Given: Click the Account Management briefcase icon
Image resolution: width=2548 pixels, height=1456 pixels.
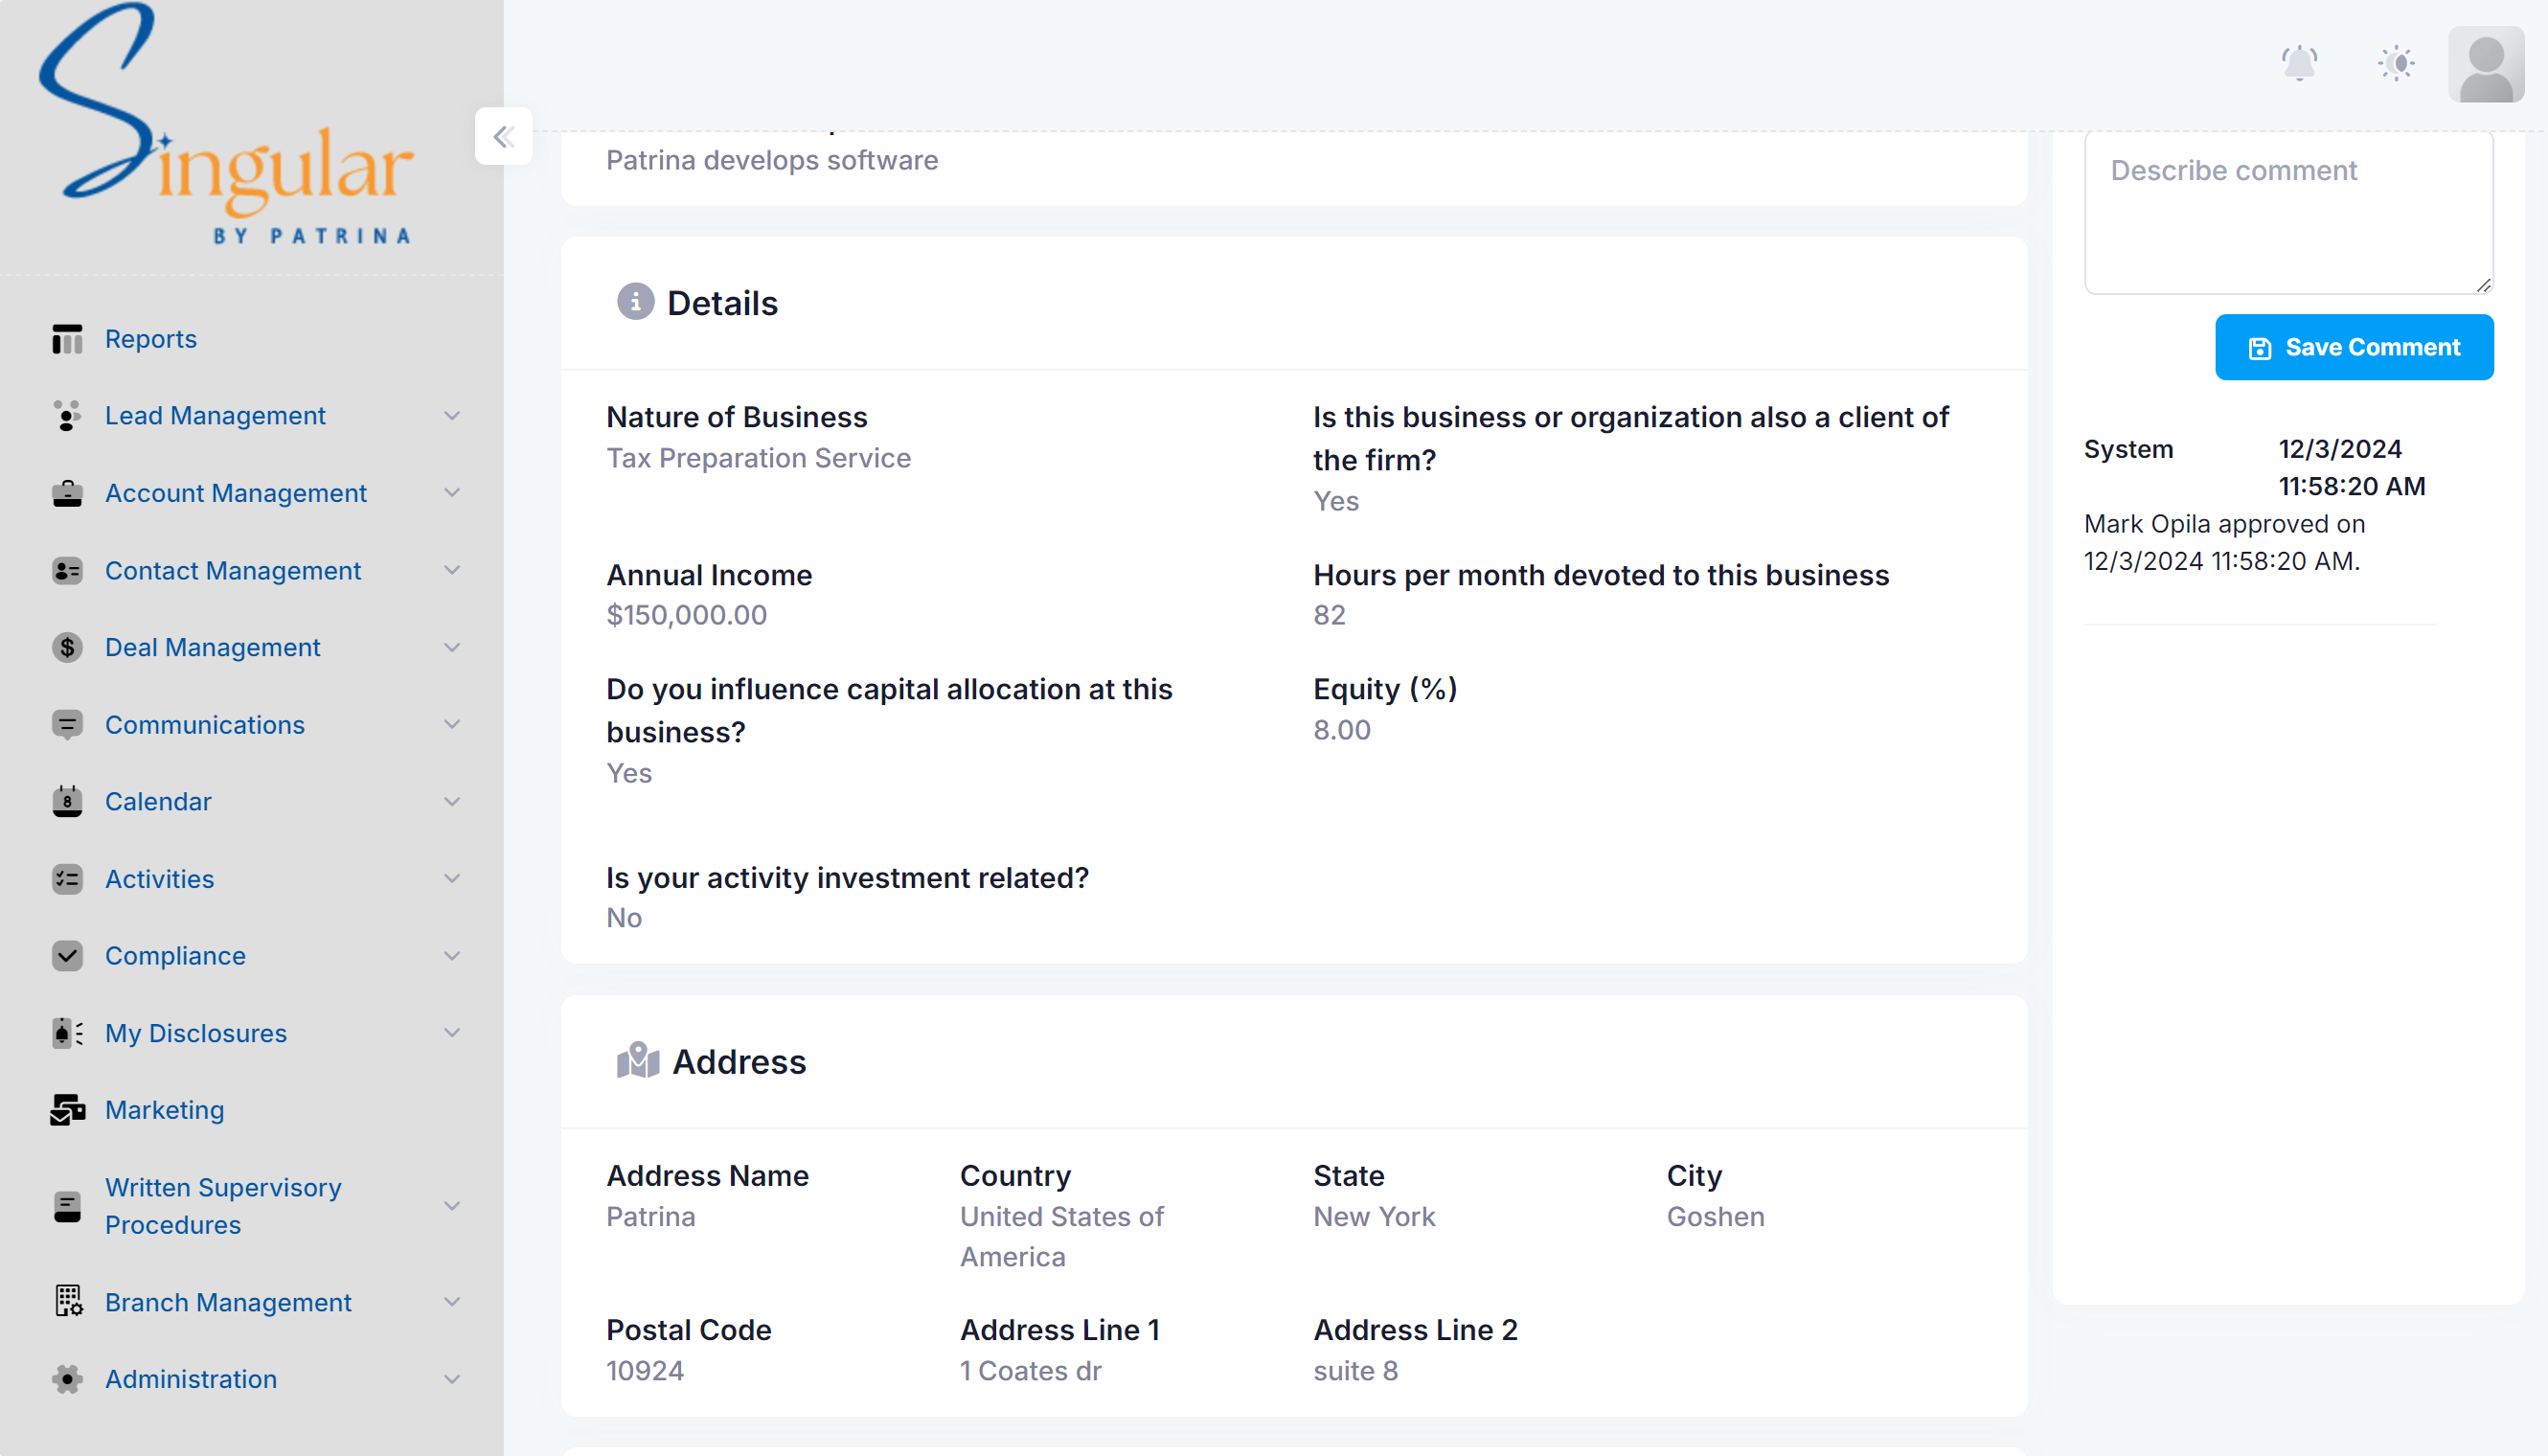Looking at the screenshot, I should [67, 493].
